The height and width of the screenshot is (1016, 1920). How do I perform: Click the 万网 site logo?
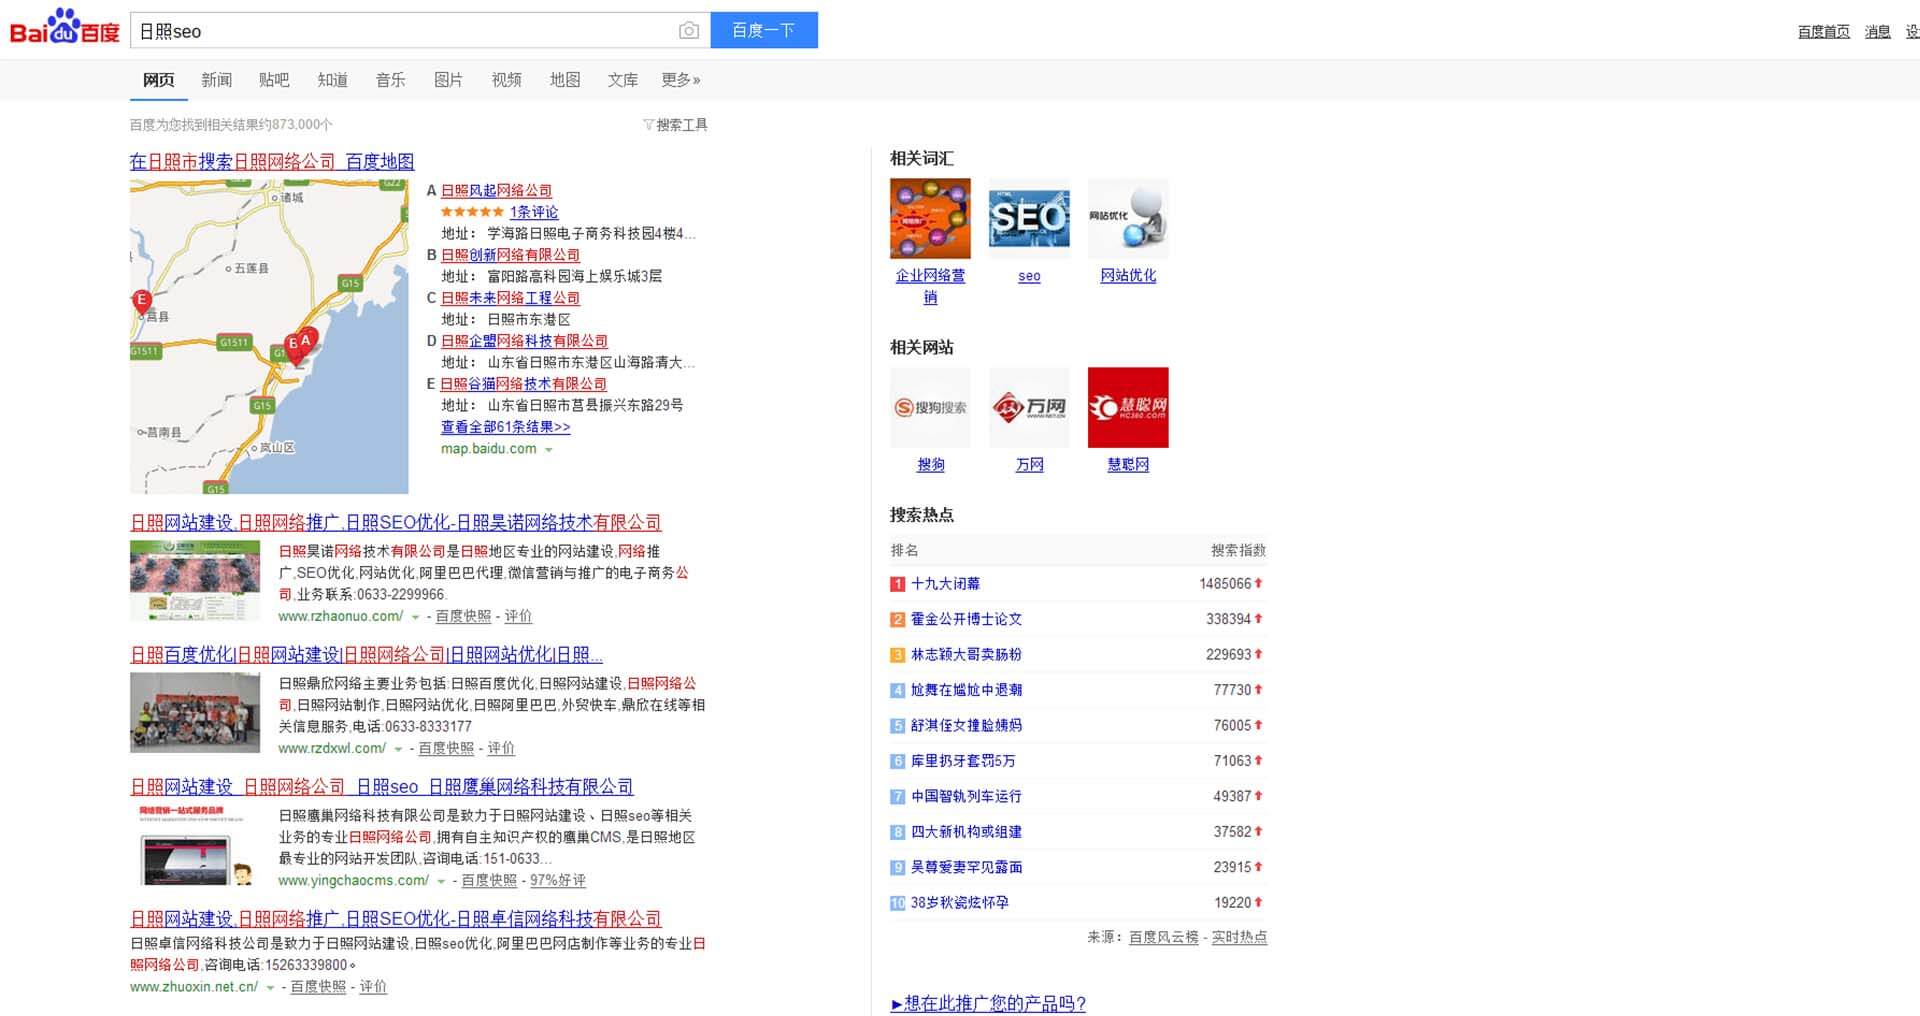(x=1029, y=407)
